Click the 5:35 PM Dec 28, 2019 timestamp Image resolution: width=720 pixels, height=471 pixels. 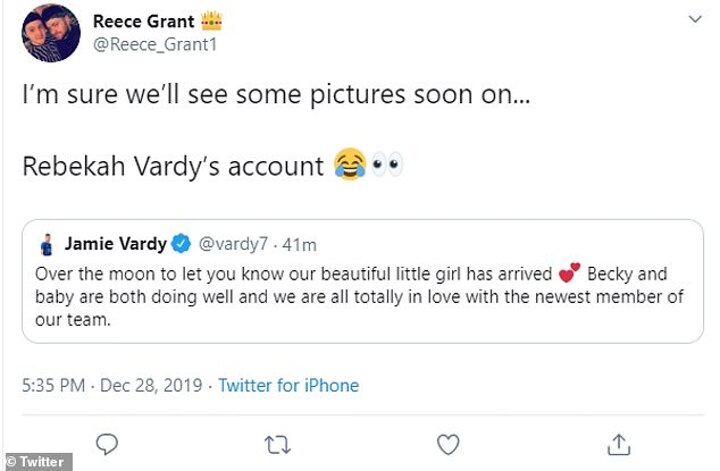pyautogui.click(x=113, y=385)
